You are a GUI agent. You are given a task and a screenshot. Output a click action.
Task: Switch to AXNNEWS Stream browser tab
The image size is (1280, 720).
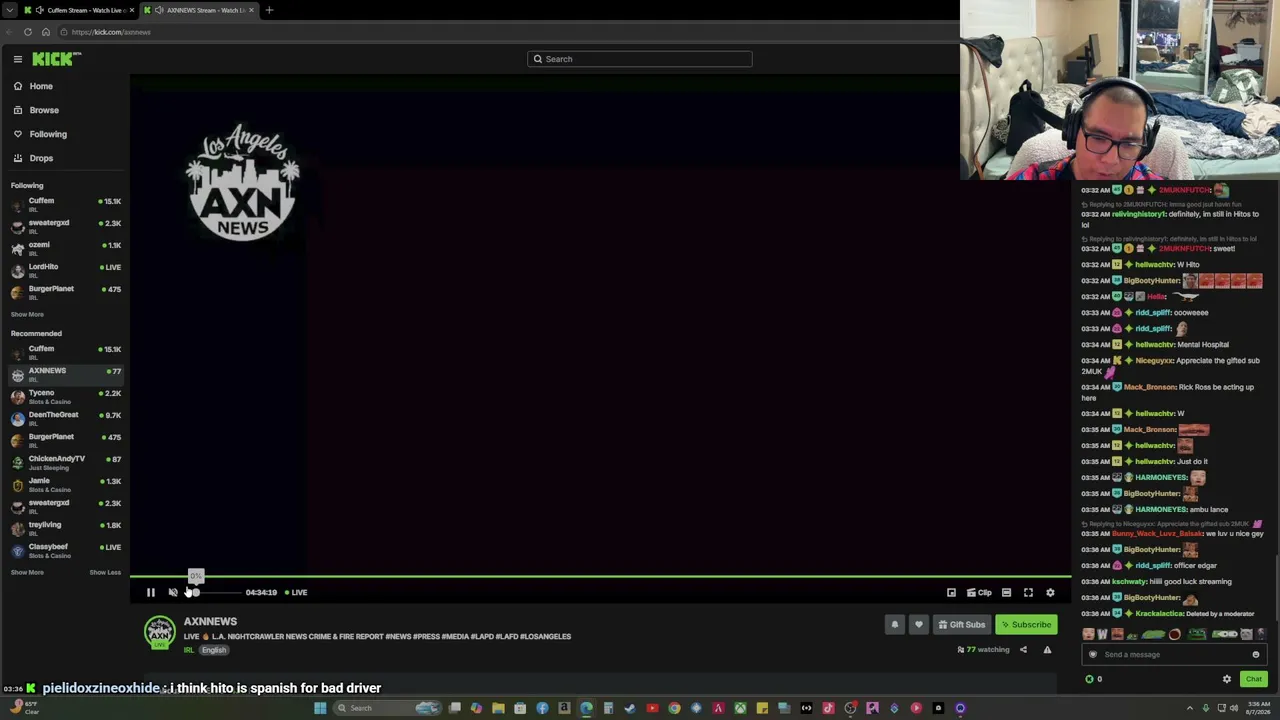point(198,10)
